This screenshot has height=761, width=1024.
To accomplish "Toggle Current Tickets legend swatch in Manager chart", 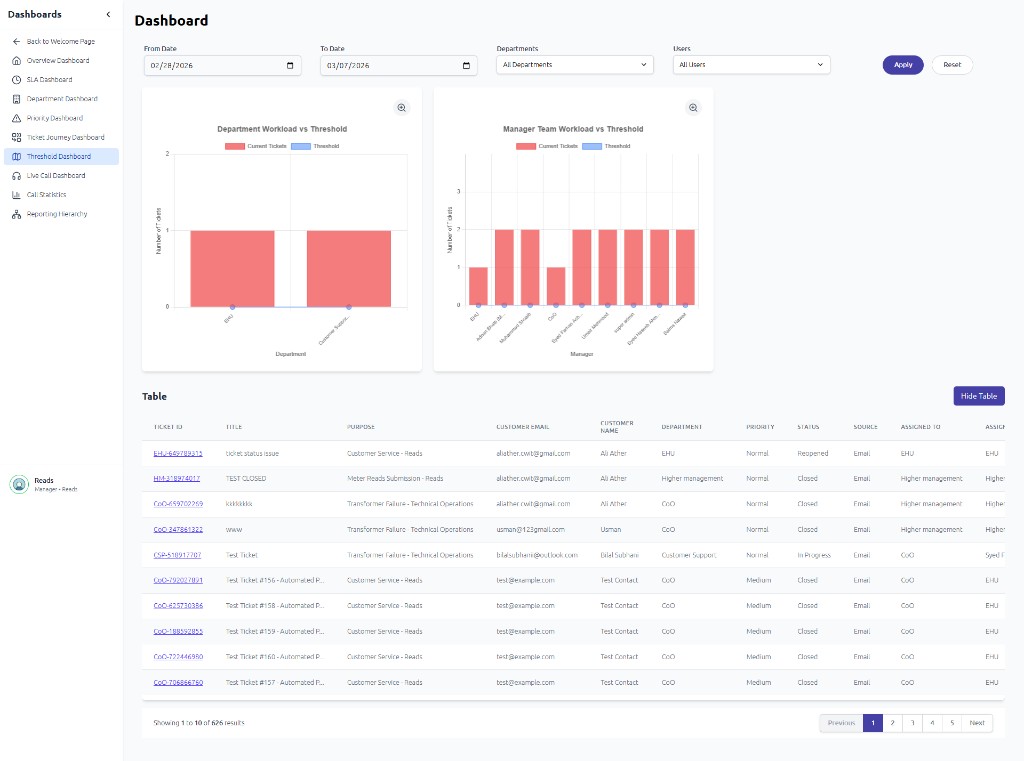I will click(526, 146).
